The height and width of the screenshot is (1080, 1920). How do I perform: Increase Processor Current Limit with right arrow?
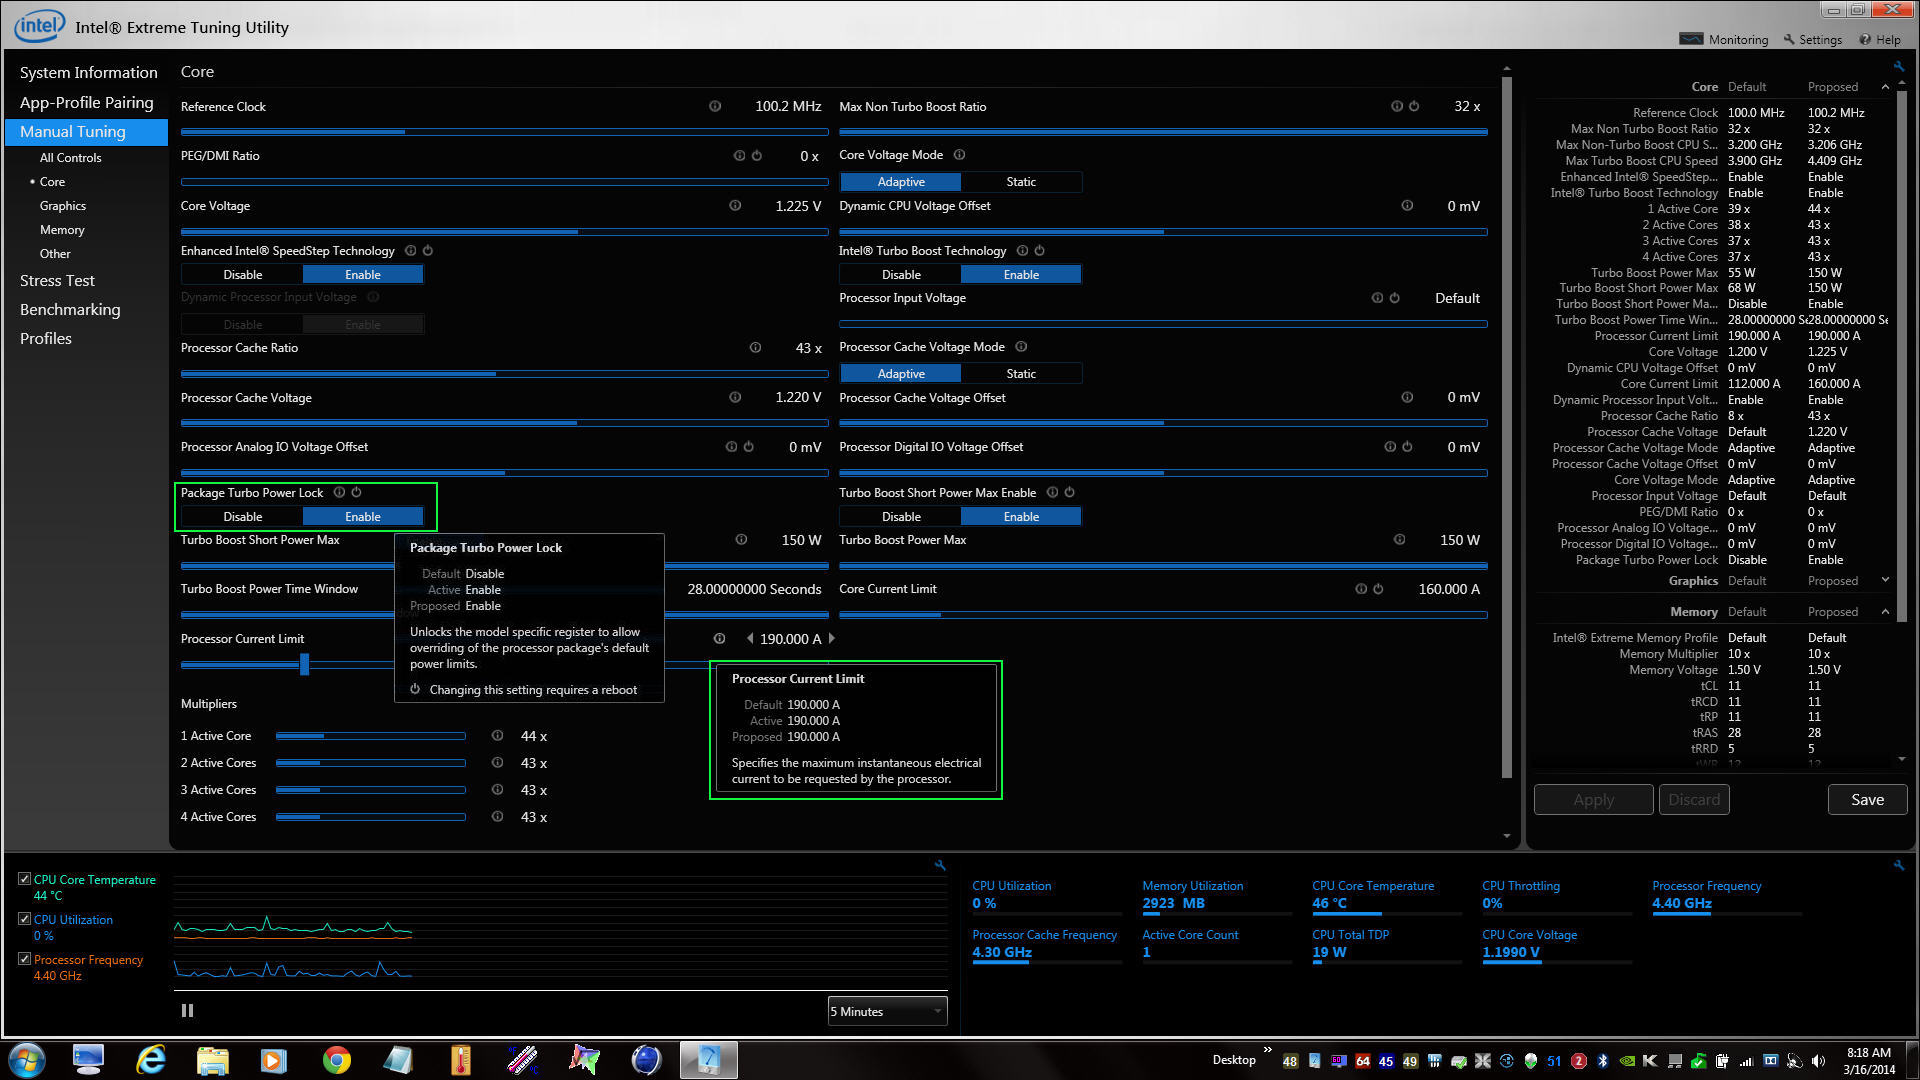click(832, 639)
